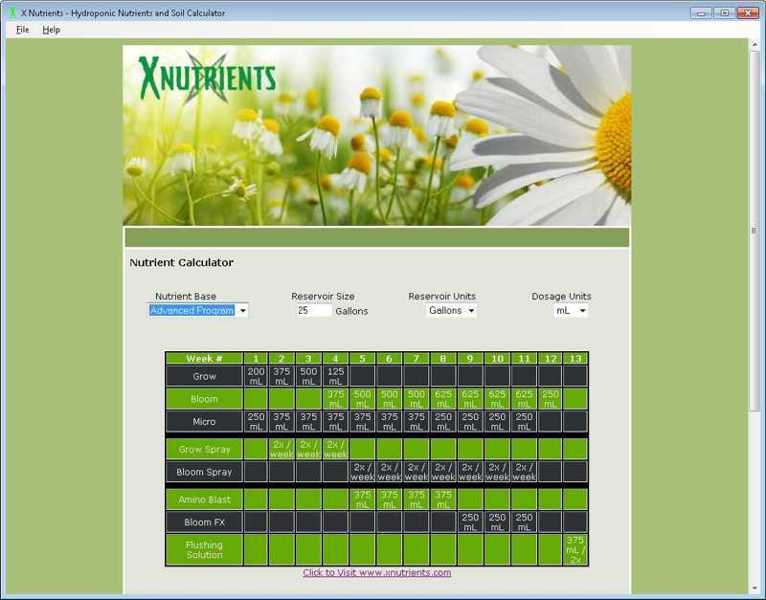Click the Week # header cell

point(204,359)
